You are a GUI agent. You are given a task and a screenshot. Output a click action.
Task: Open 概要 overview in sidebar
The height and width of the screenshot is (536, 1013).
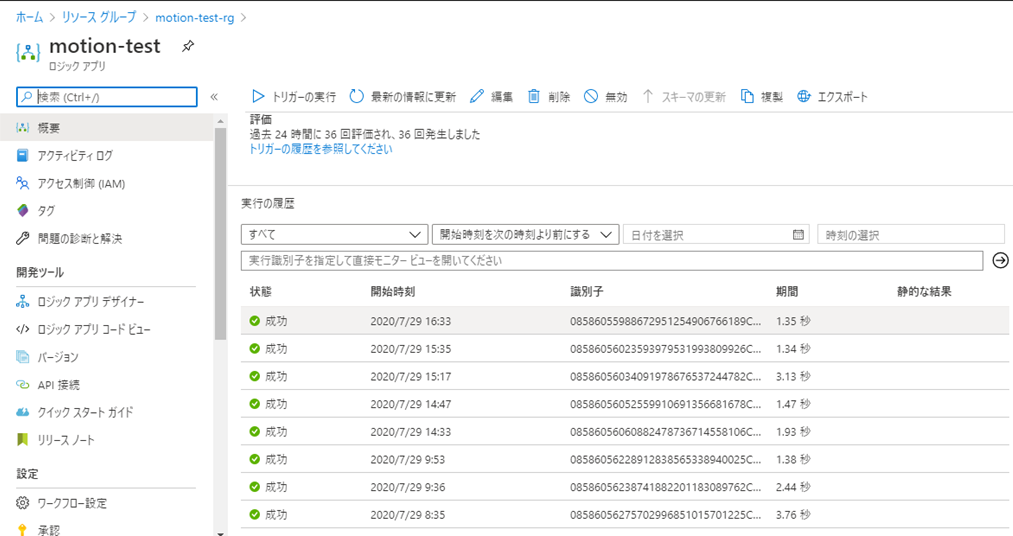tap(107, 128)
